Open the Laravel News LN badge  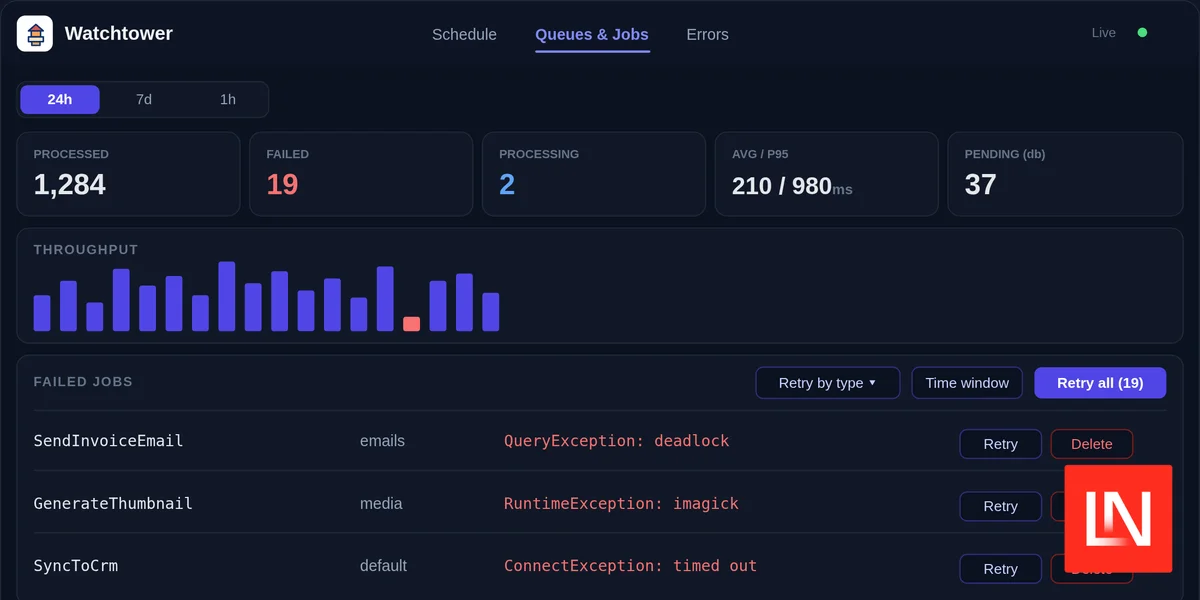coord(1118,518)
